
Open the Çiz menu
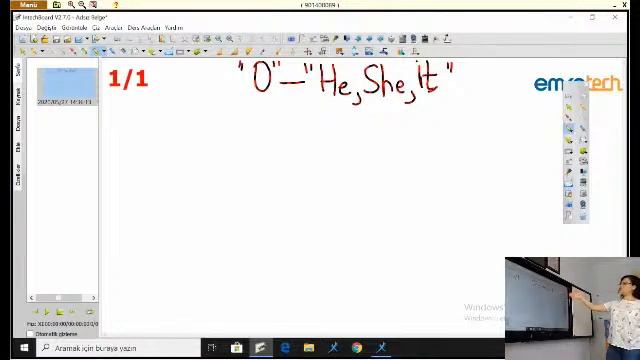tap(96, 28)
